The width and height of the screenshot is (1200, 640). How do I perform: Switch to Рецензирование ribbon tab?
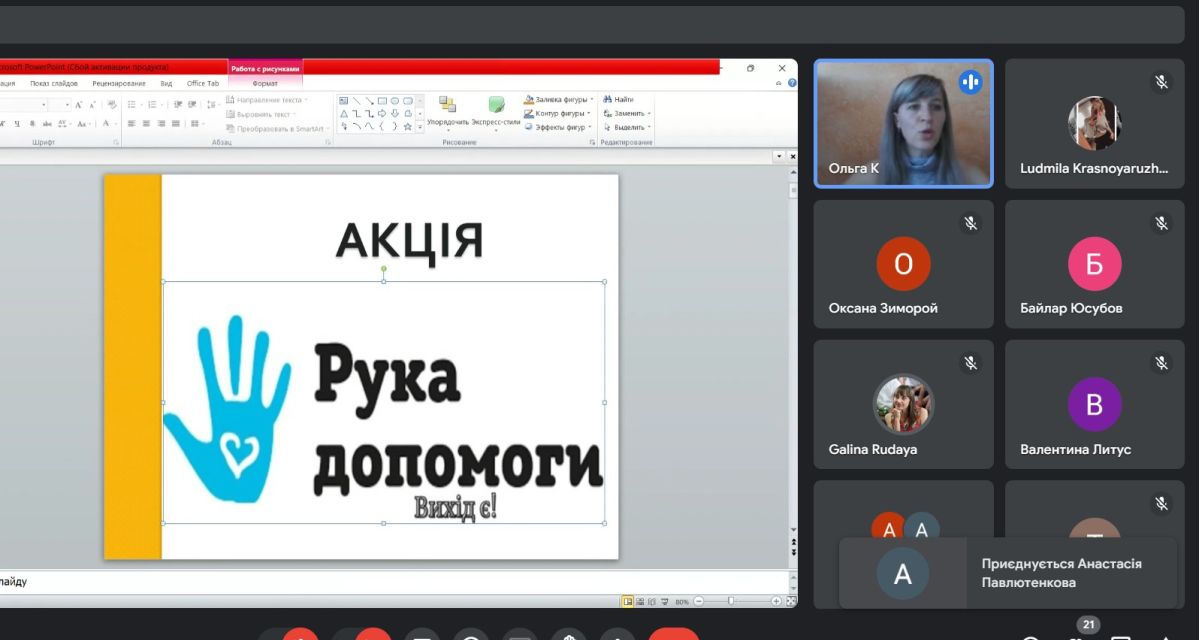point(119,83)
